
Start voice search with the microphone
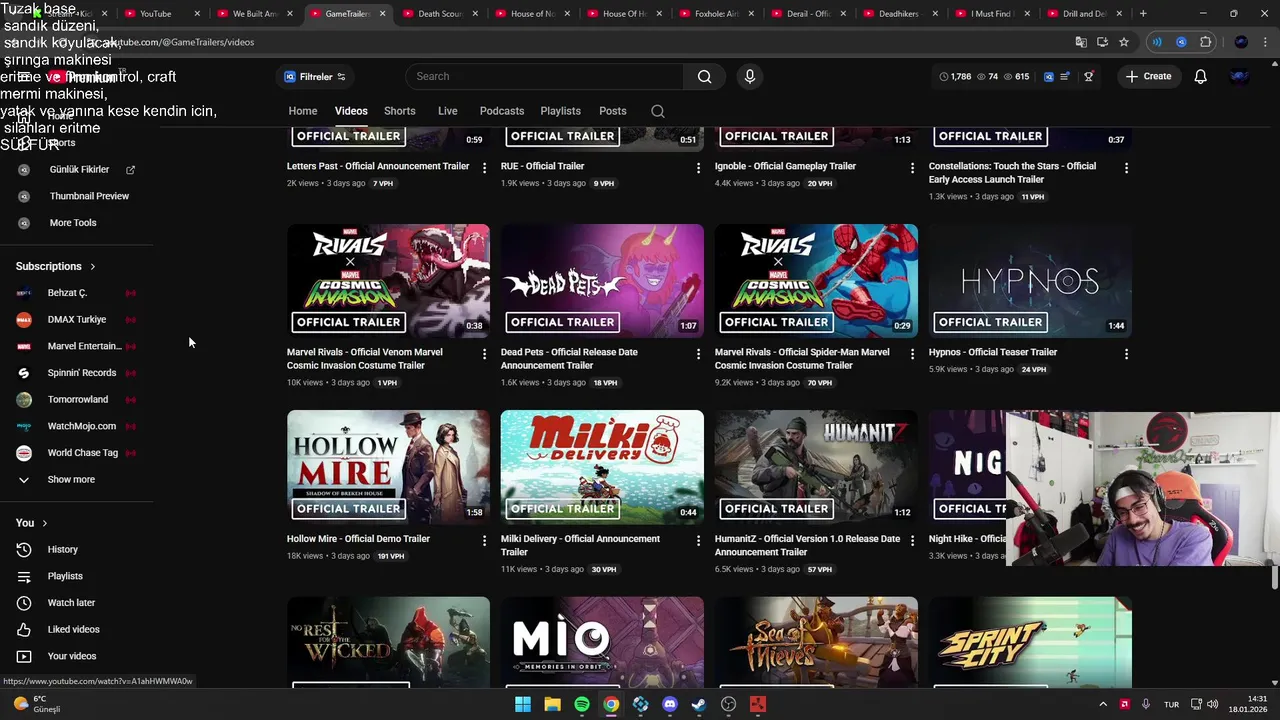(749, 76)
